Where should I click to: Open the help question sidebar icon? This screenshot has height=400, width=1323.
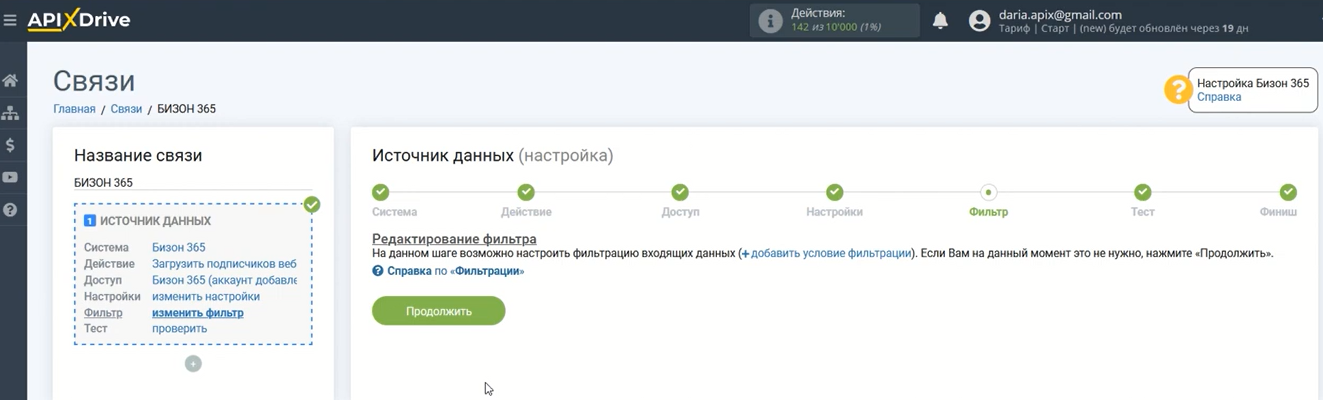click(x=11, y=210)
